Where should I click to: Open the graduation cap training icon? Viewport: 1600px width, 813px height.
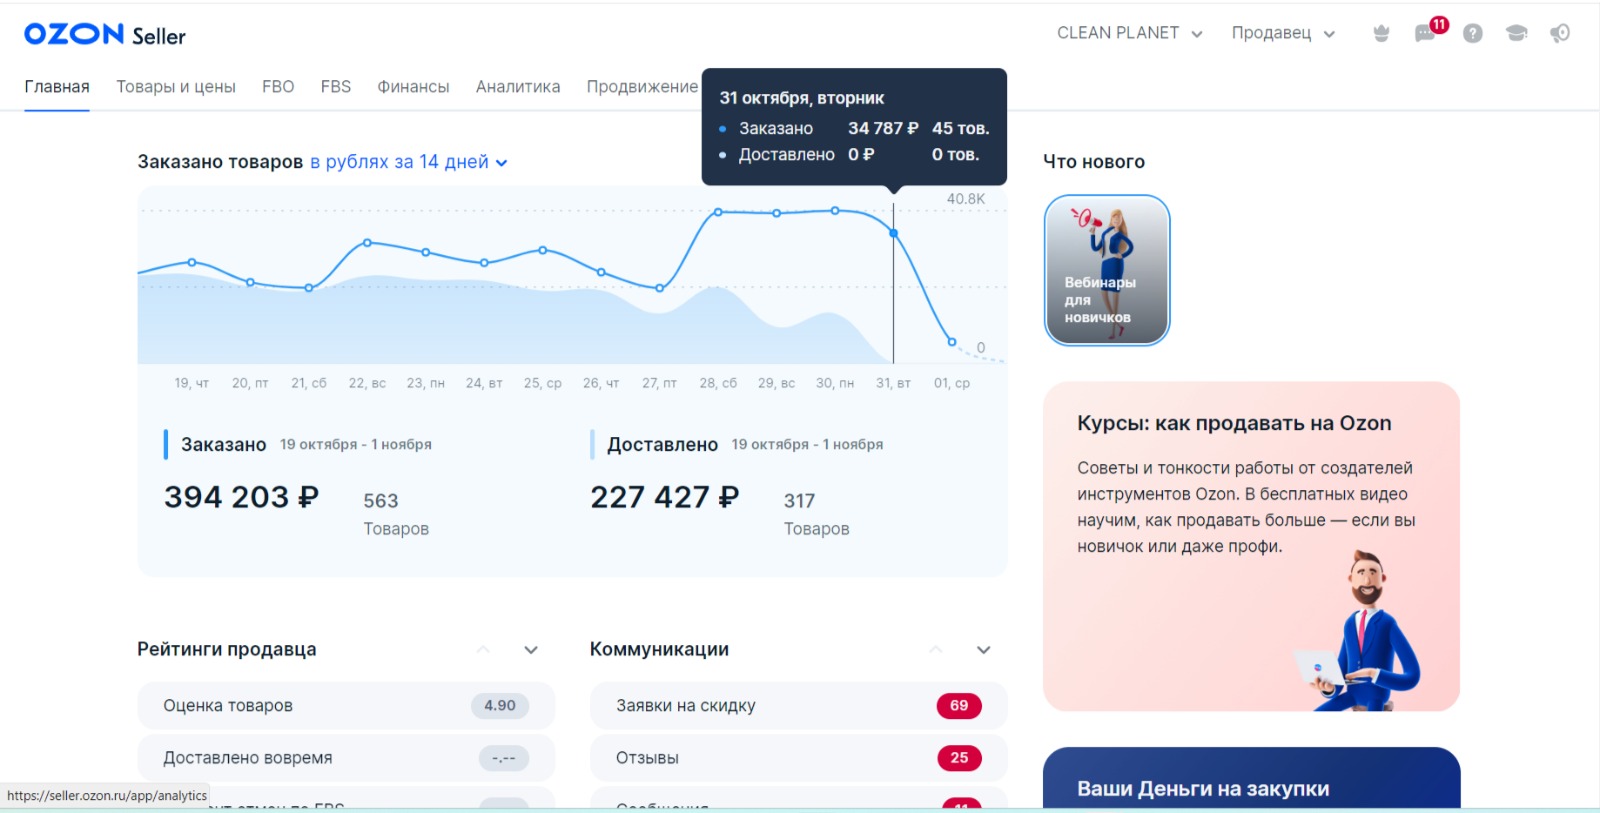1516,33
